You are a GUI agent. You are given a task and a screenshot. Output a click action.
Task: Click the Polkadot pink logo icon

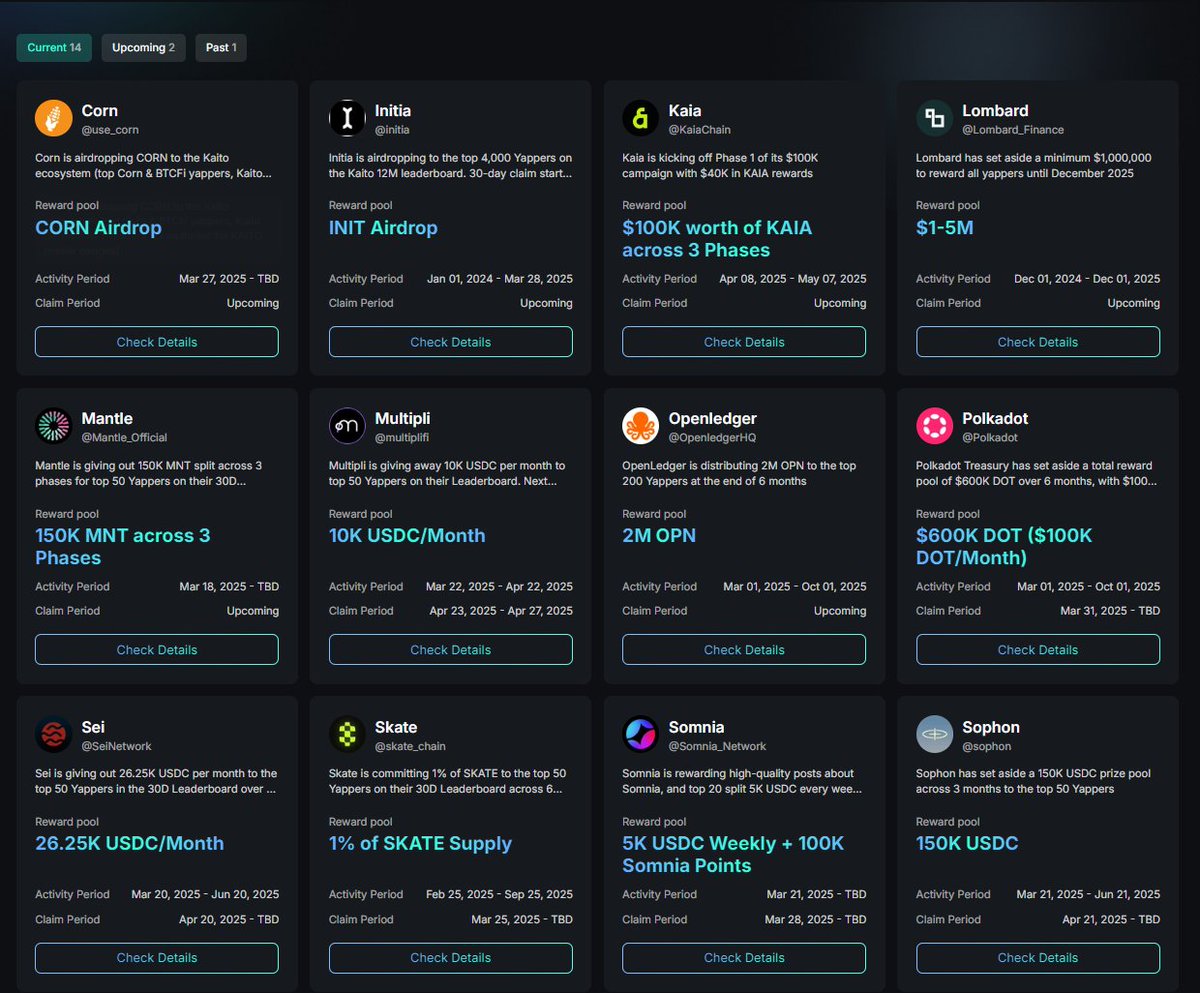click(x=934, y=426)
